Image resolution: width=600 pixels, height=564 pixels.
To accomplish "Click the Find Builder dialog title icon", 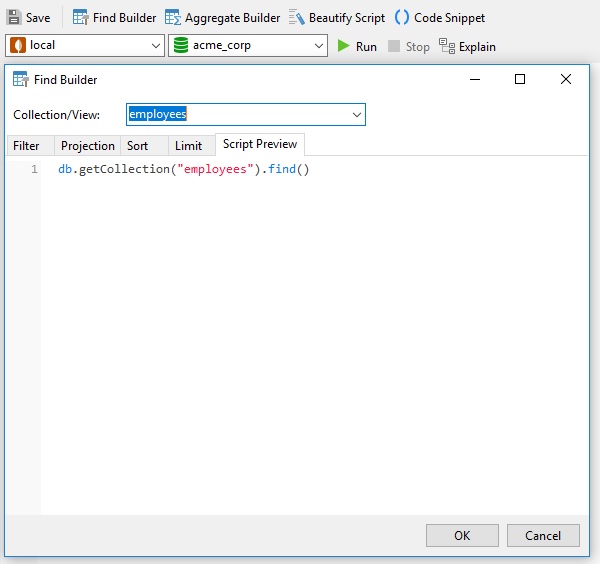I will point(20,79).
